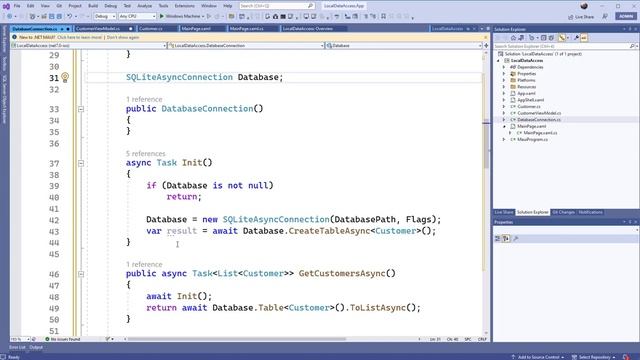This screenshot has width=640, height=360.
Task: Switch to the Git Changes panel tab
Action: pyautogui.click(x=563, y=212)
